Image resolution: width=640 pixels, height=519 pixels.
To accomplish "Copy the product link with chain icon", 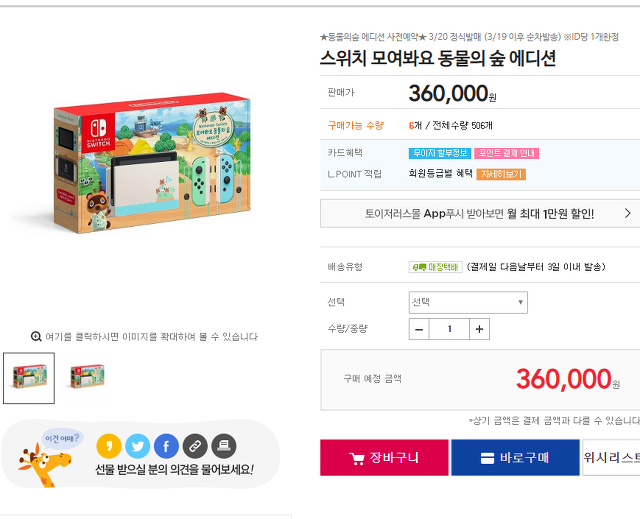I will click(195, 446).
